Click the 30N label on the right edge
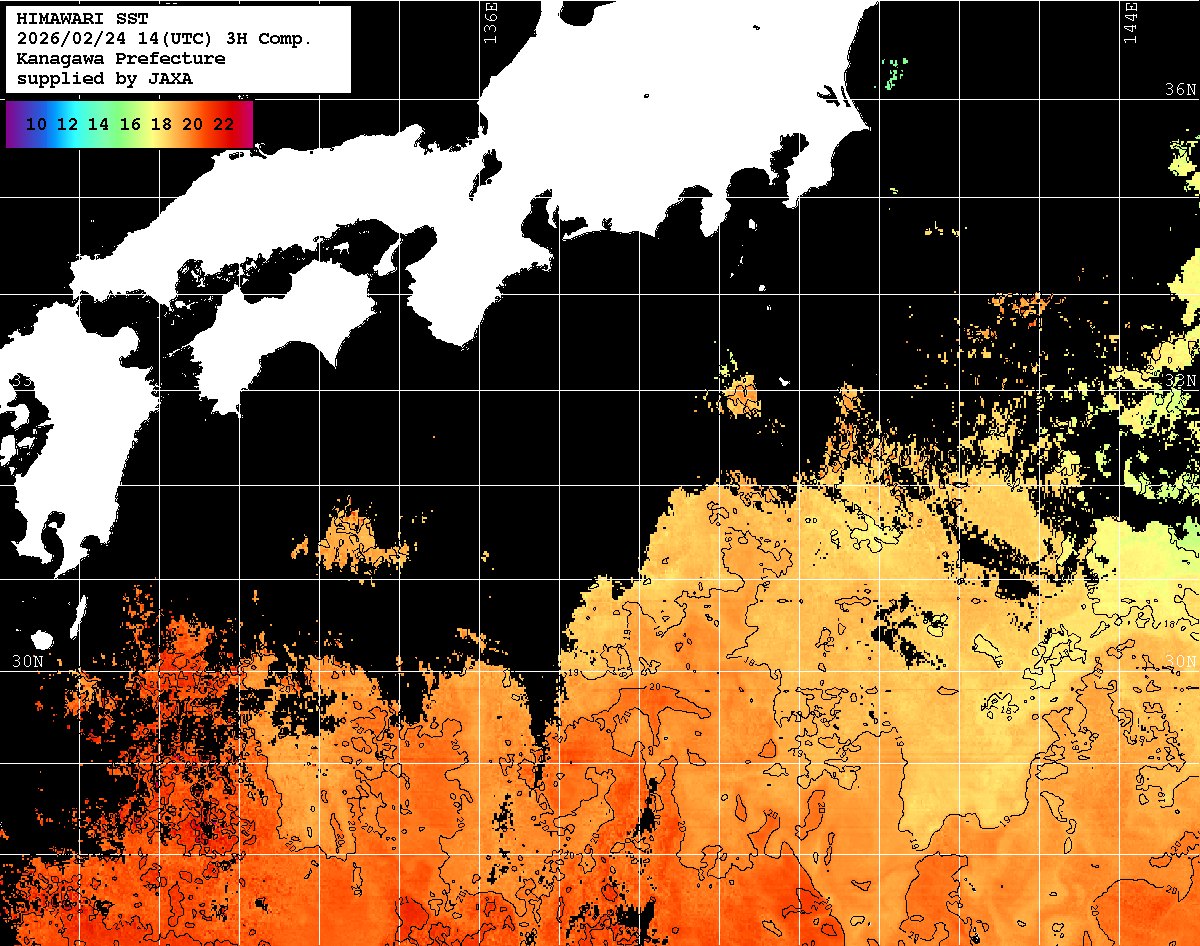The height and width of the screenshot is (946, 1200). click(x=1181, y=662)
